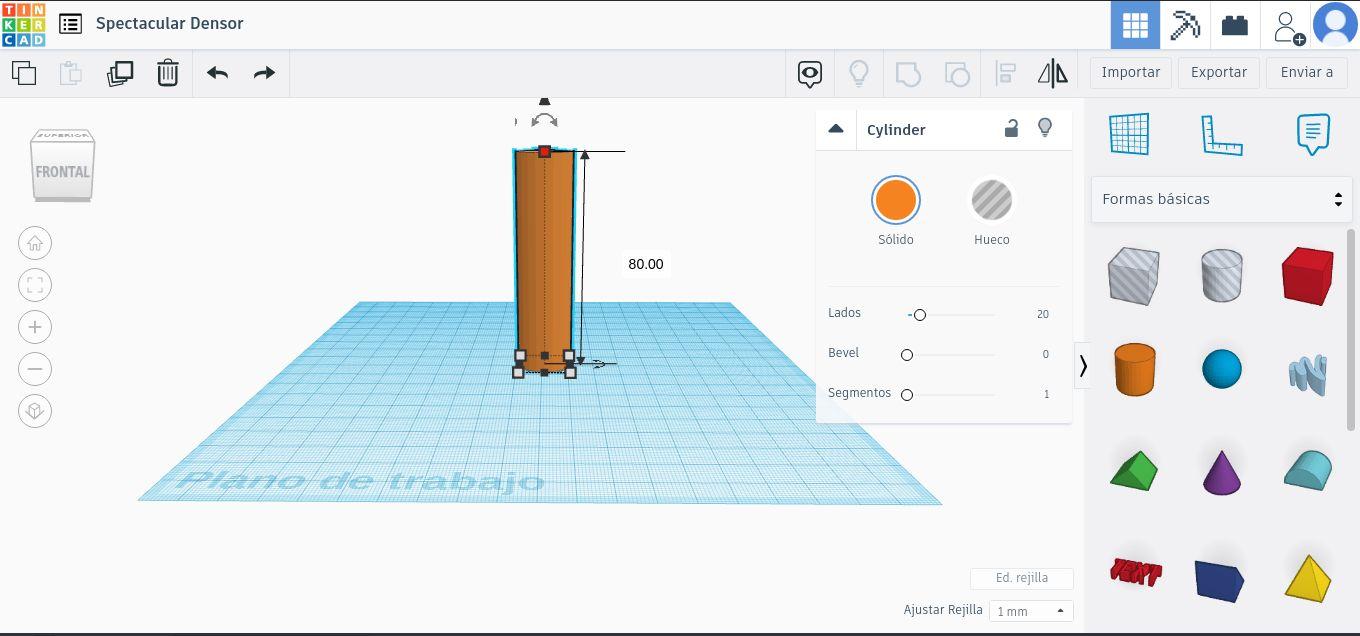Toggle the Cylinder lock icon

pos(1012,128)
